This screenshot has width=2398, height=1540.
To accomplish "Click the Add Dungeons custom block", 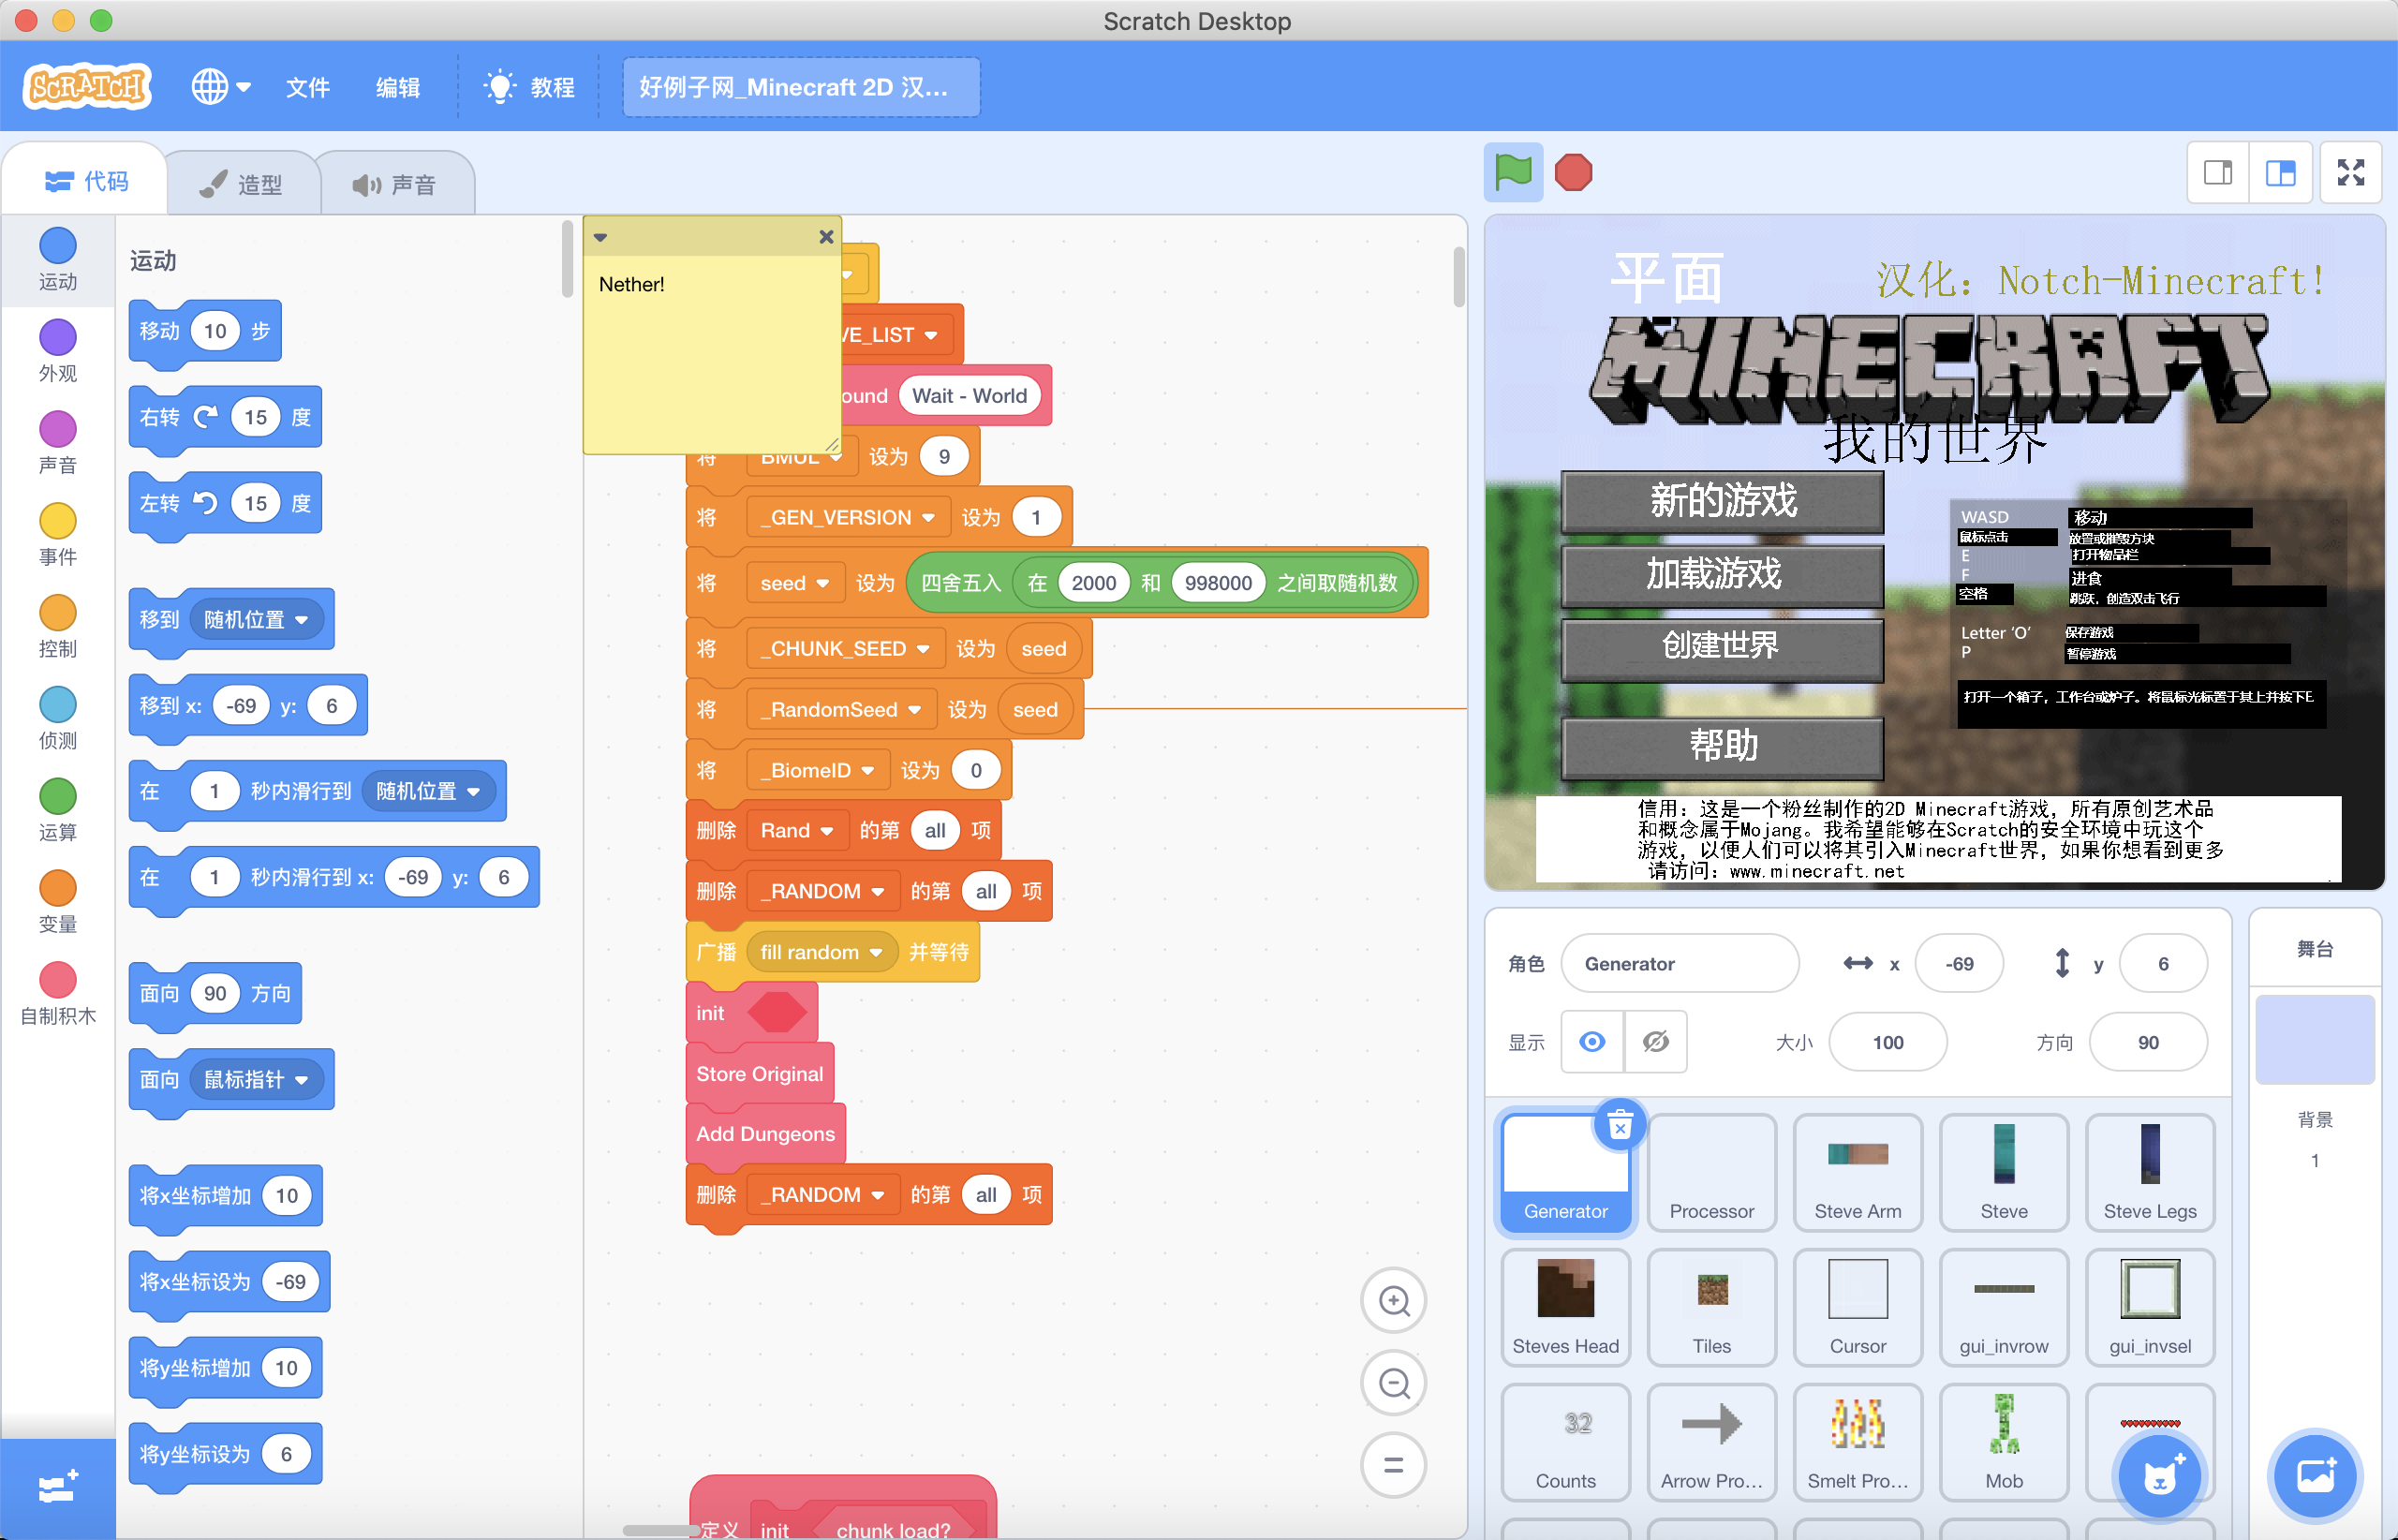I will pyautogui.click(x=765, y=1134).
